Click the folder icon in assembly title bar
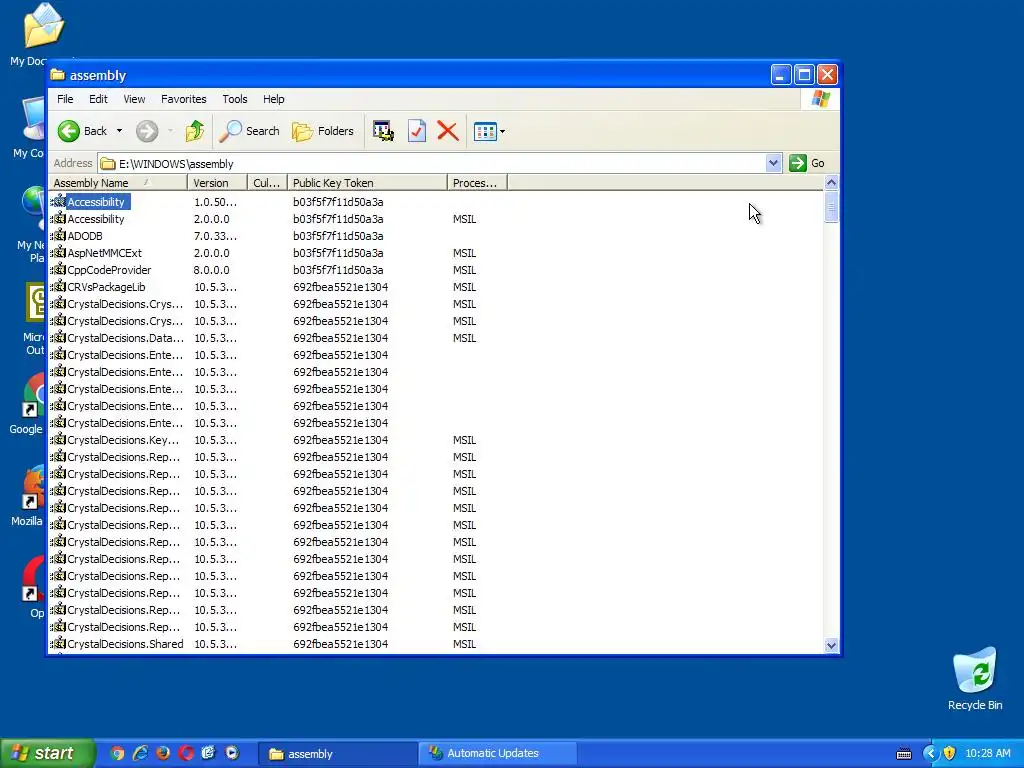This screenshot has width=1024, height=768. [58, 75]
